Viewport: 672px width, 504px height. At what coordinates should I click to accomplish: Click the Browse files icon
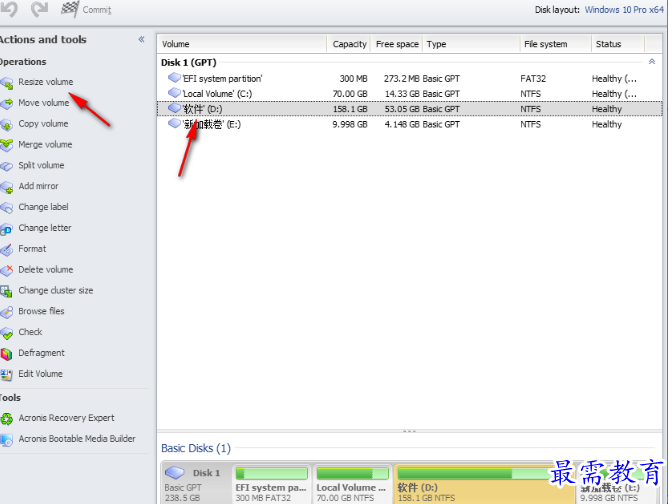(7, 312)
